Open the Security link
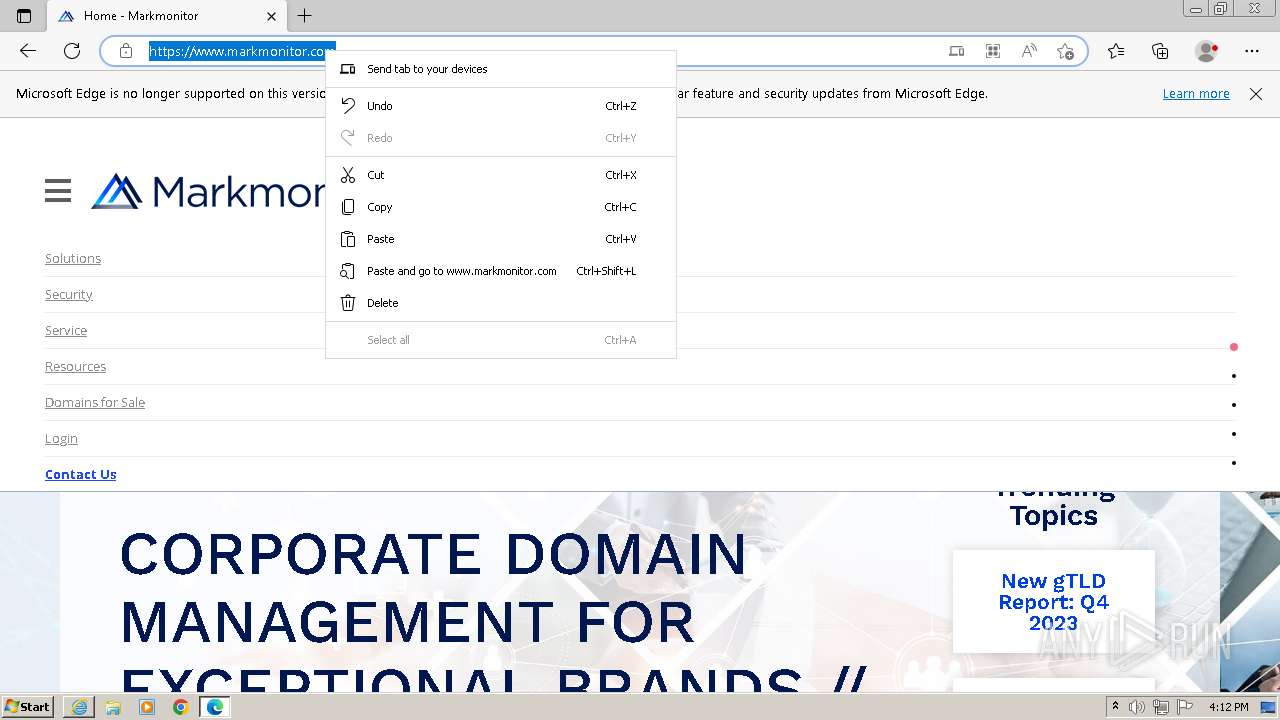Screen dimensions: 1280x720 pos(69,294)
